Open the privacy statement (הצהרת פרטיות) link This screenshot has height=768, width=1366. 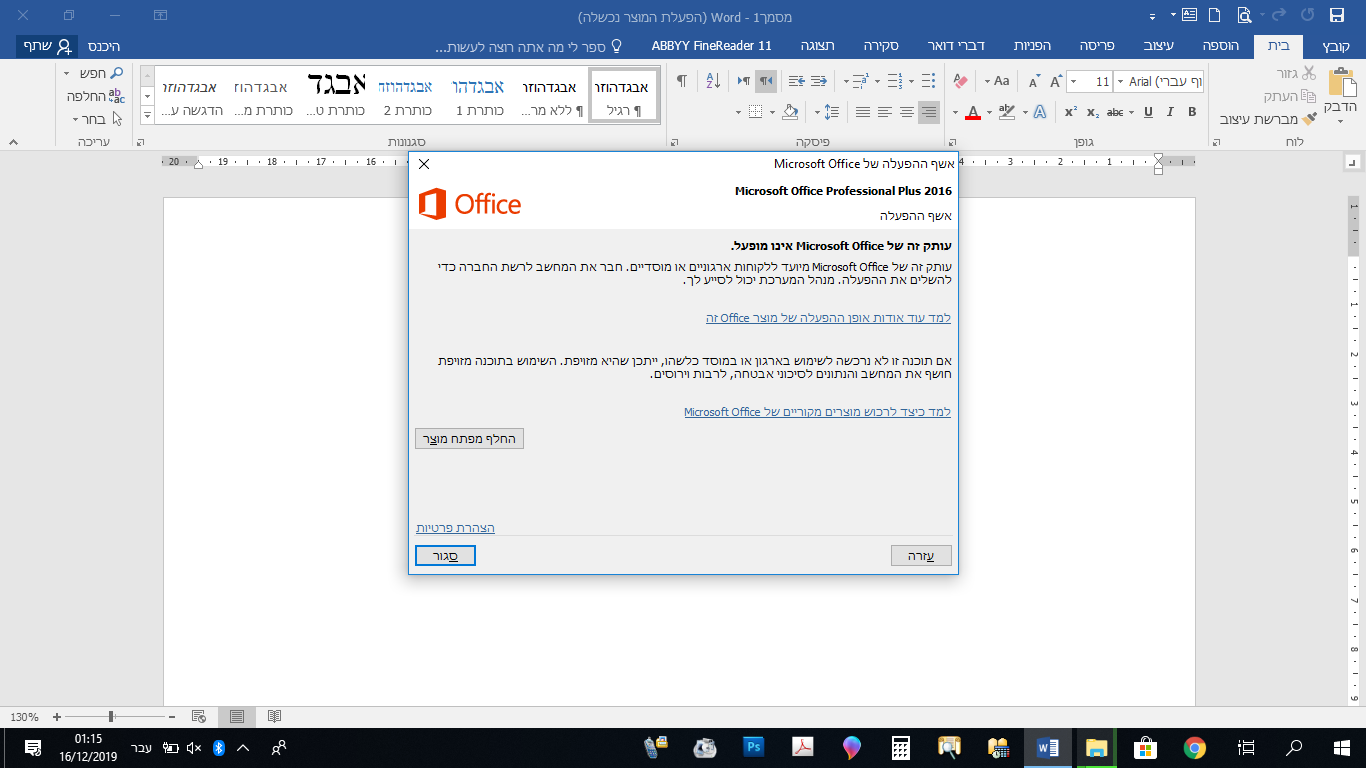tap(455, 528)
